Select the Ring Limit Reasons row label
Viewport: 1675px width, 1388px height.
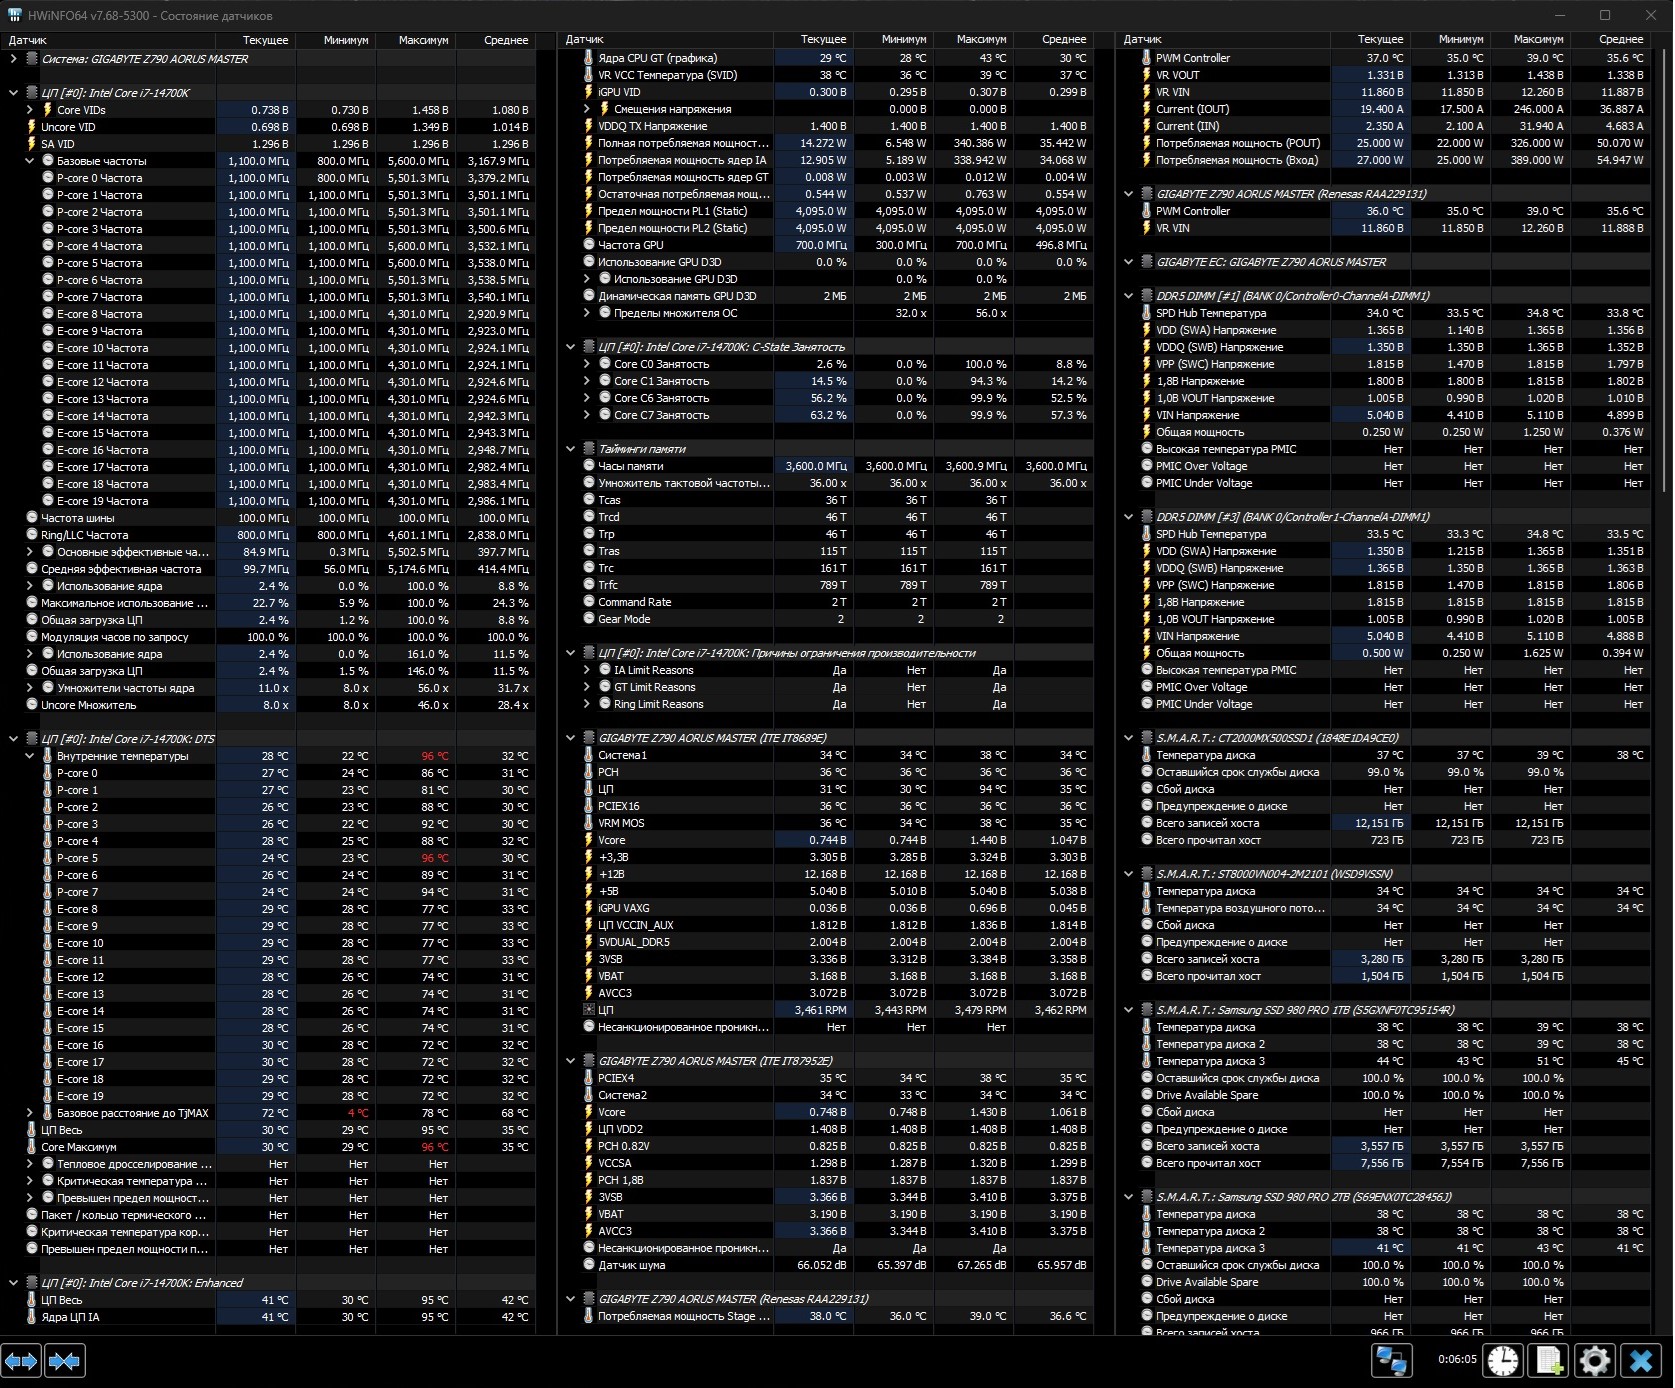658,704
